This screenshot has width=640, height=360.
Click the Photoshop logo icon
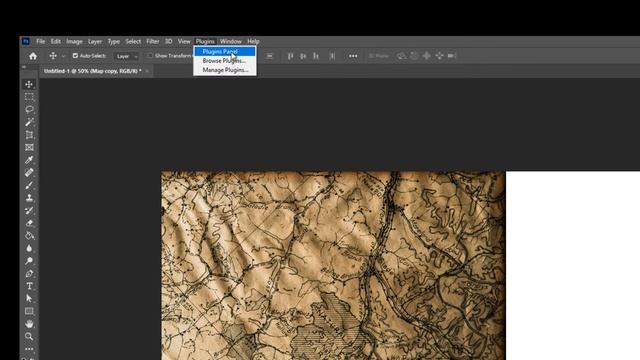(x=26, y=41)
